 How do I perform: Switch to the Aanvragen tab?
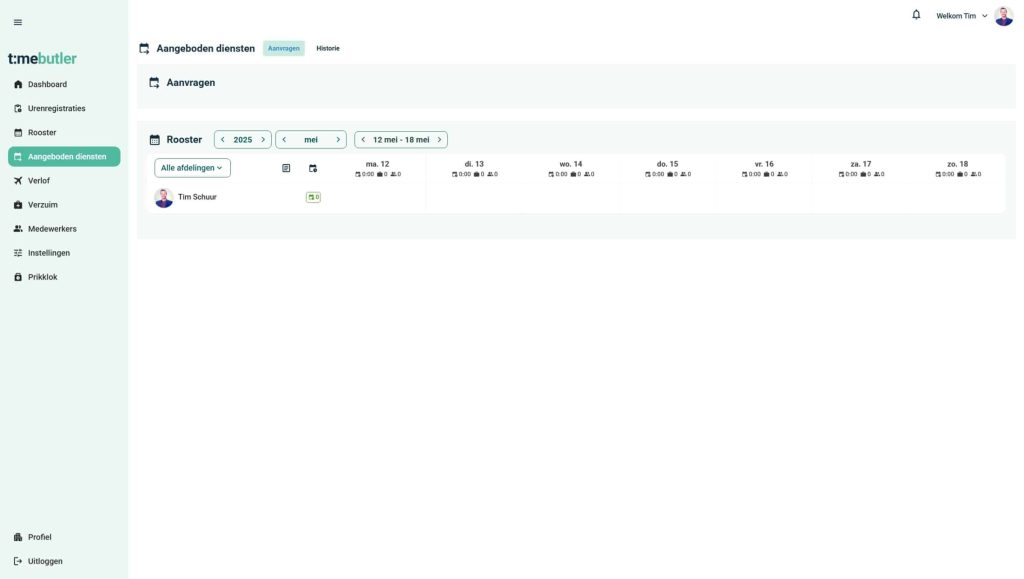pos(283,48)
